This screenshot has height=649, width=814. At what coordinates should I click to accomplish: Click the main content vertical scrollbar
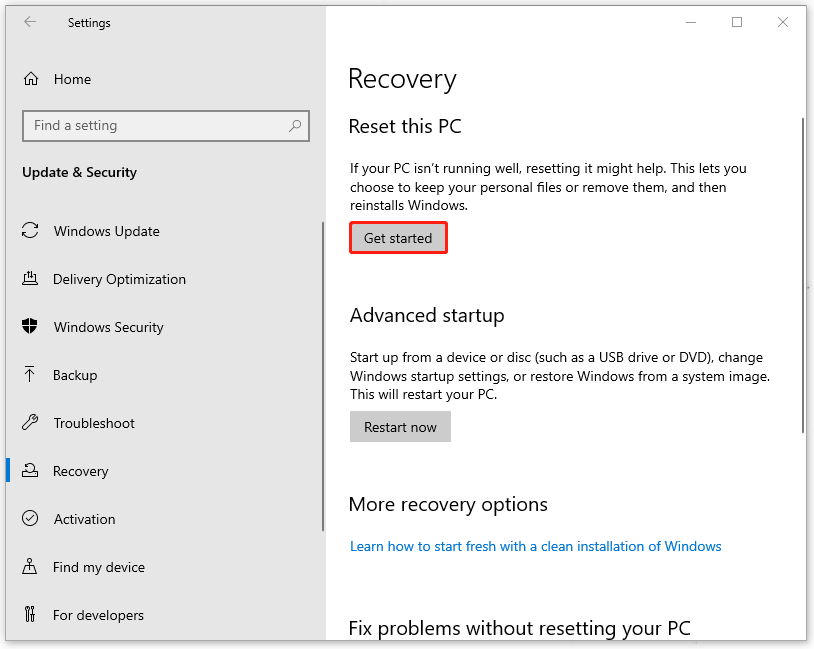coord(802,275)
